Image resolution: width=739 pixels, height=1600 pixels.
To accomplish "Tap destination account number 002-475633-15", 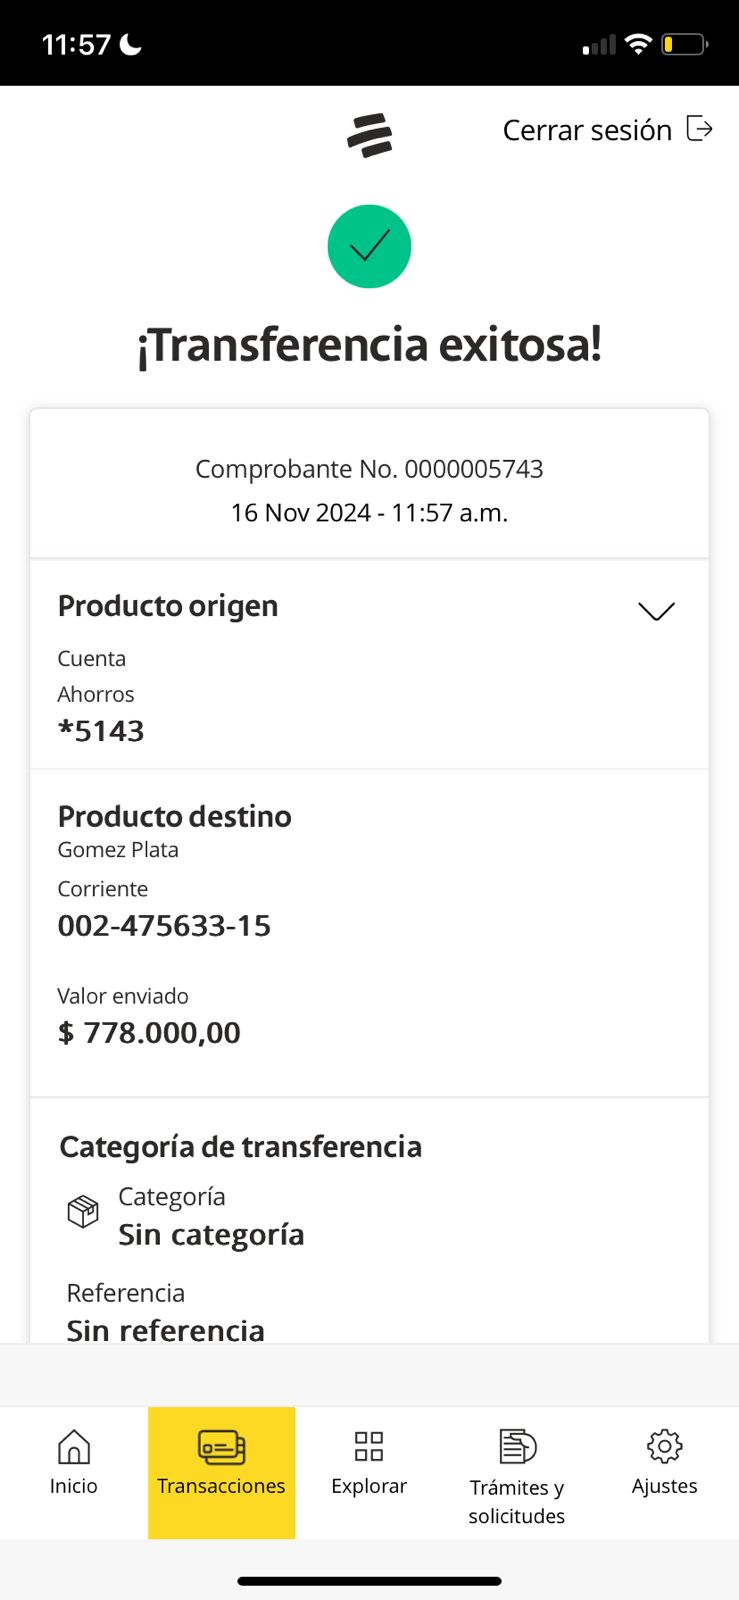I will [x=164, y=926].
